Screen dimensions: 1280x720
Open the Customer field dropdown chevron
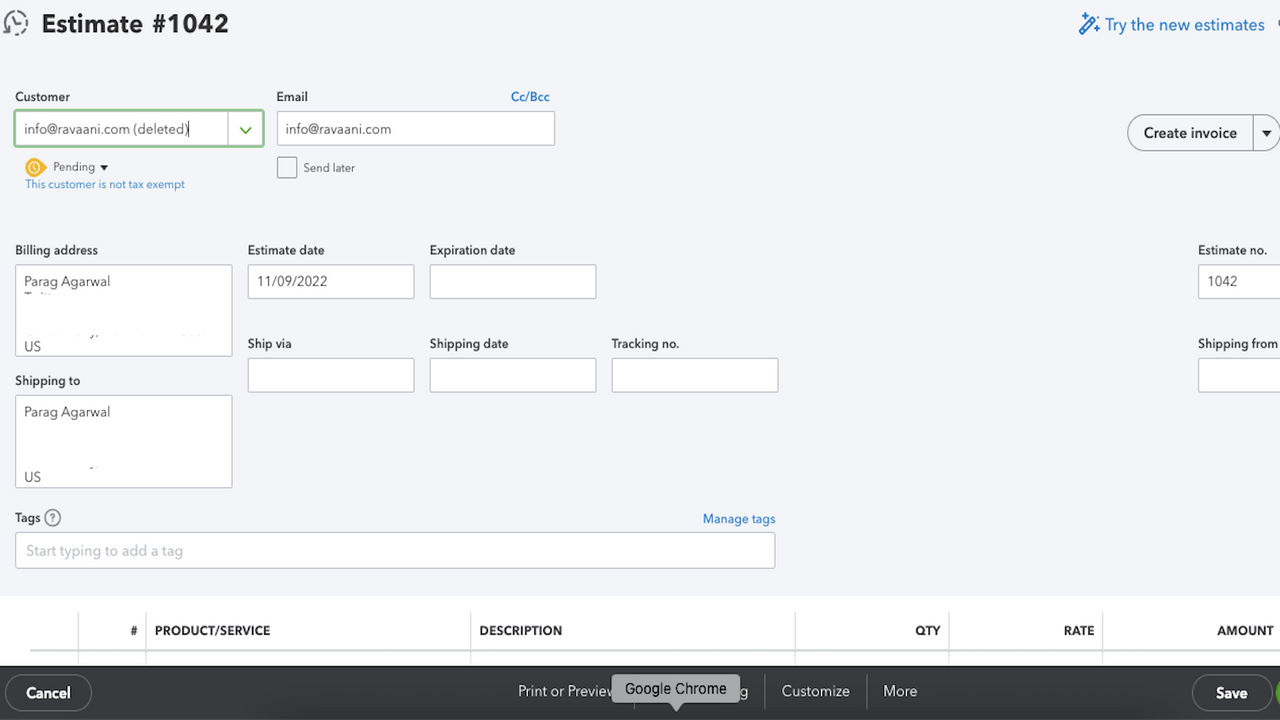[245, 128]
